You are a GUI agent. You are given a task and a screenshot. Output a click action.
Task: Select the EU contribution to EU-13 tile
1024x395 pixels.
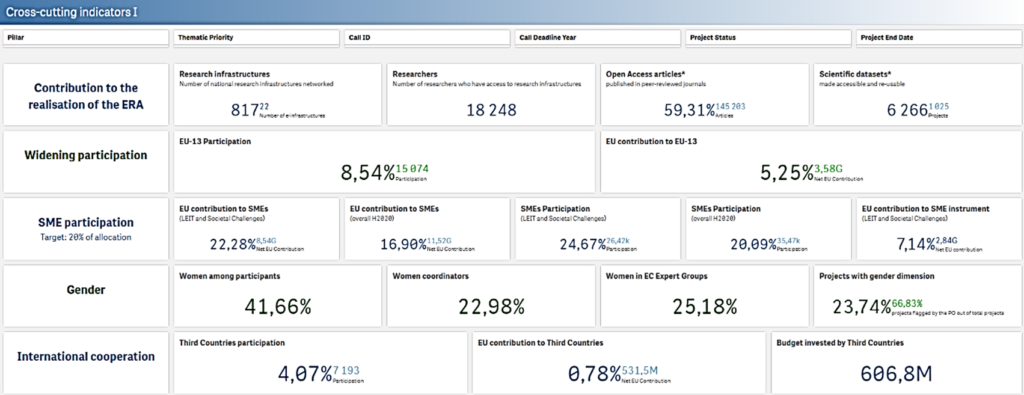point(811,162)
